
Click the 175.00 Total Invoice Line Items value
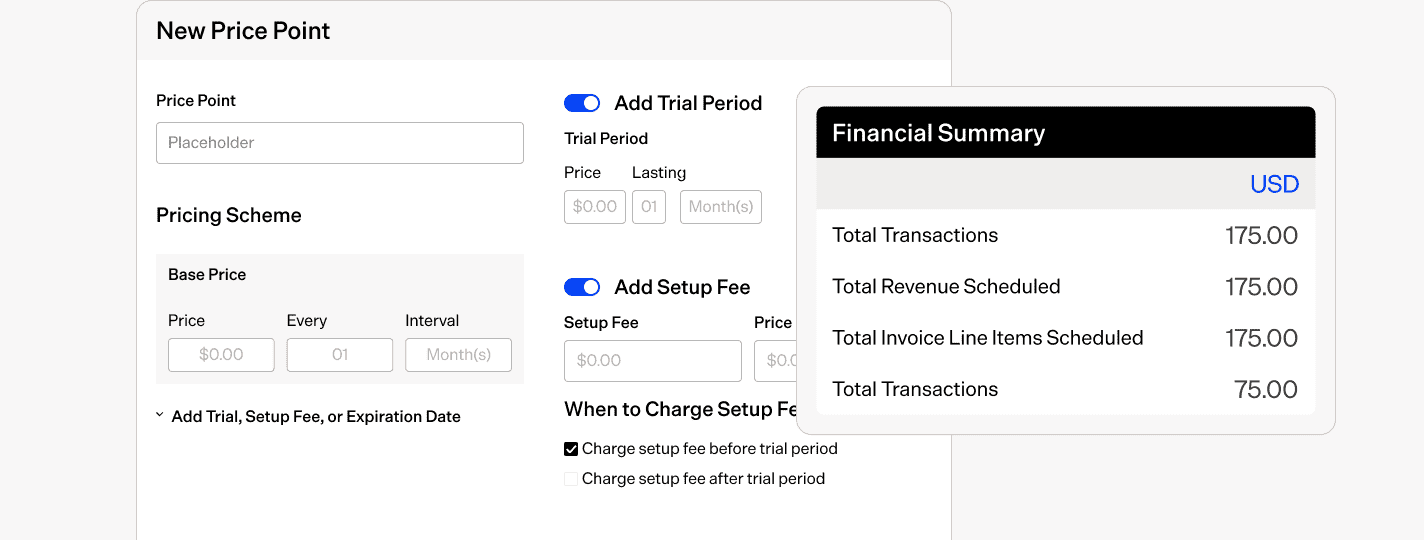click(1262, 338)
